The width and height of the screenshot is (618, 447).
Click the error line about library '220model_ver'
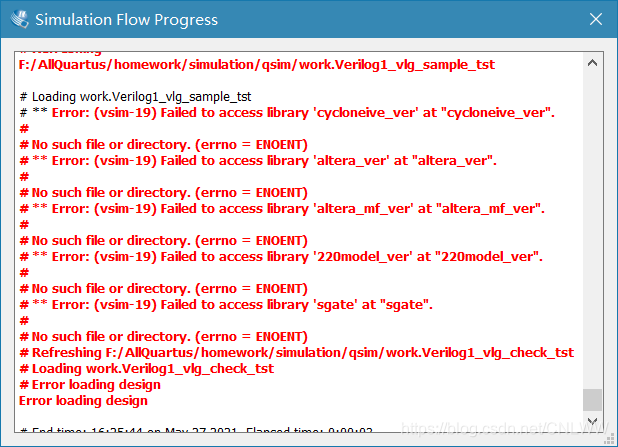tap(281, 257)
